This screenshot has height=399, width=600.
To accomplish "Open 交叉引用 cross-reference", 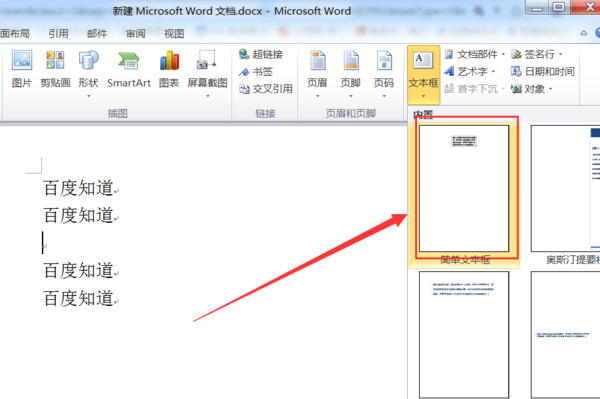I will pos(266,89).
